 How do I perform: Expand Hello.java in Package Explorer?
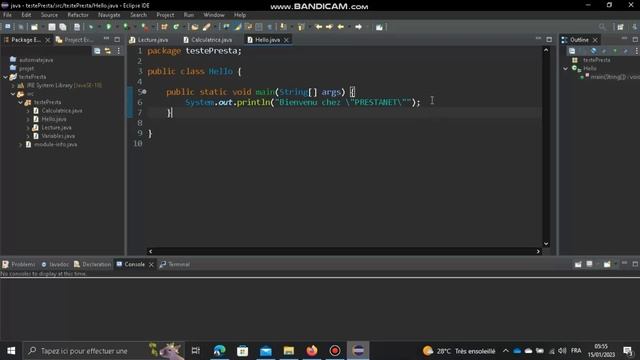click(x=28, y=120)
